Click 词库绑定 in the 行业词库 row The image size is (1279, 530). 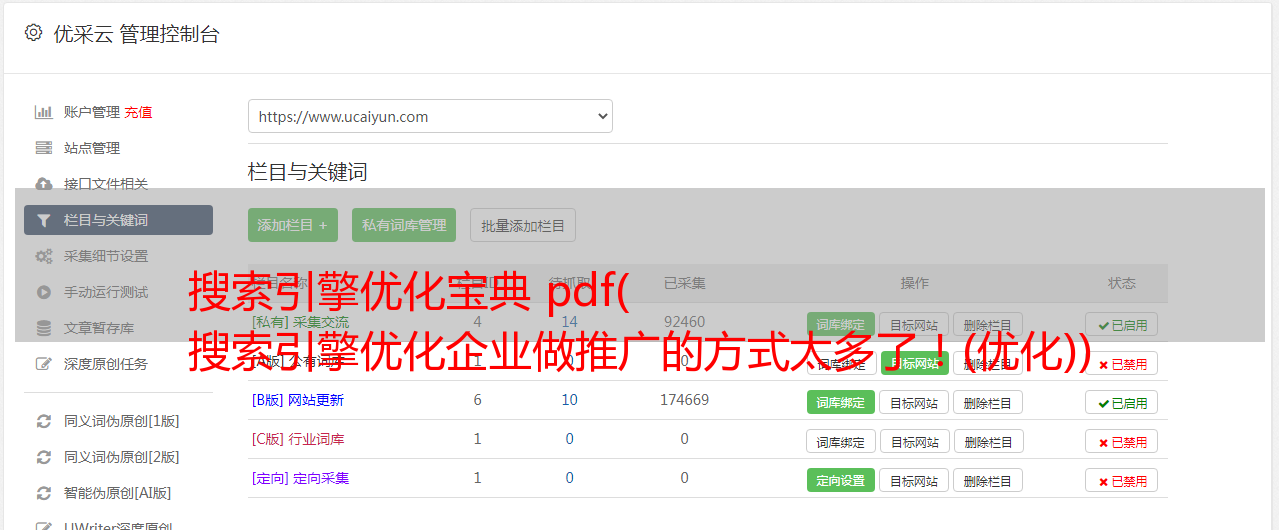coord(840,441)
